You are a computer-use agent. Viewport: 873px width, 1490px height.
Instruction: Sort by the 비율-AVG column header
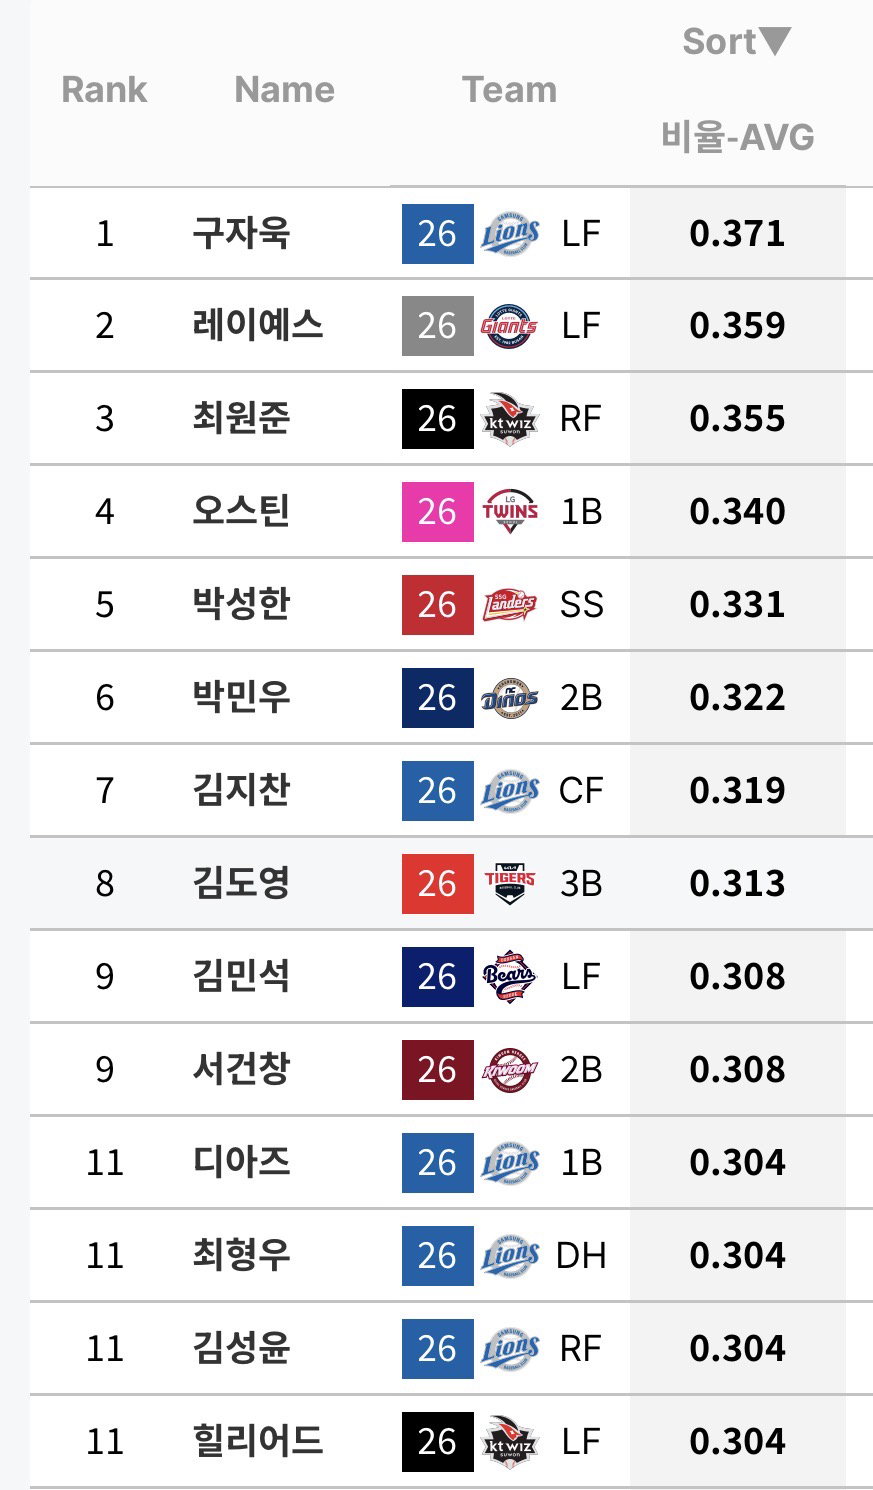click(738, 136)
